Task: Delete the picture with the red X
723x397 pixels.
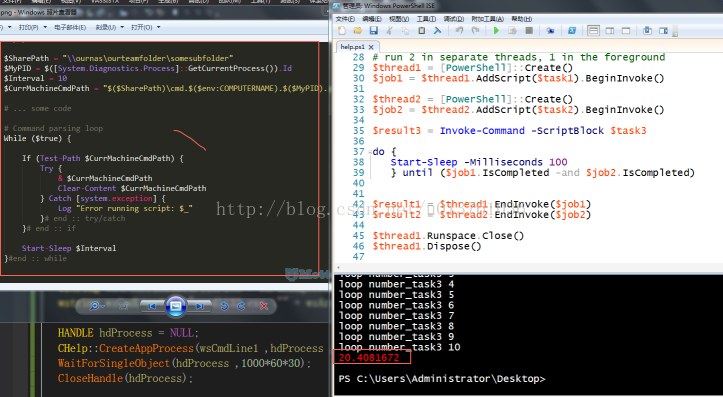Action: pos(264,306)
